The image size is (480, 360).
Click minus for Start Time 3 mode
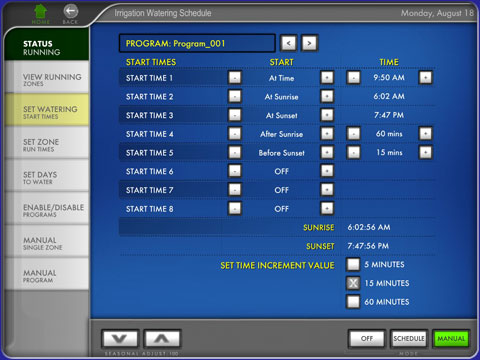pos(235,115)
